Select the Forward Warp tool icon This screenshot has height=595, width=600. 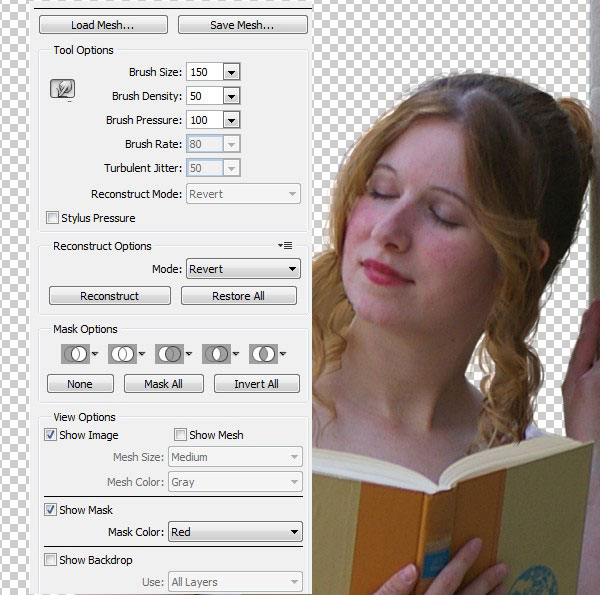click(62, 89)
